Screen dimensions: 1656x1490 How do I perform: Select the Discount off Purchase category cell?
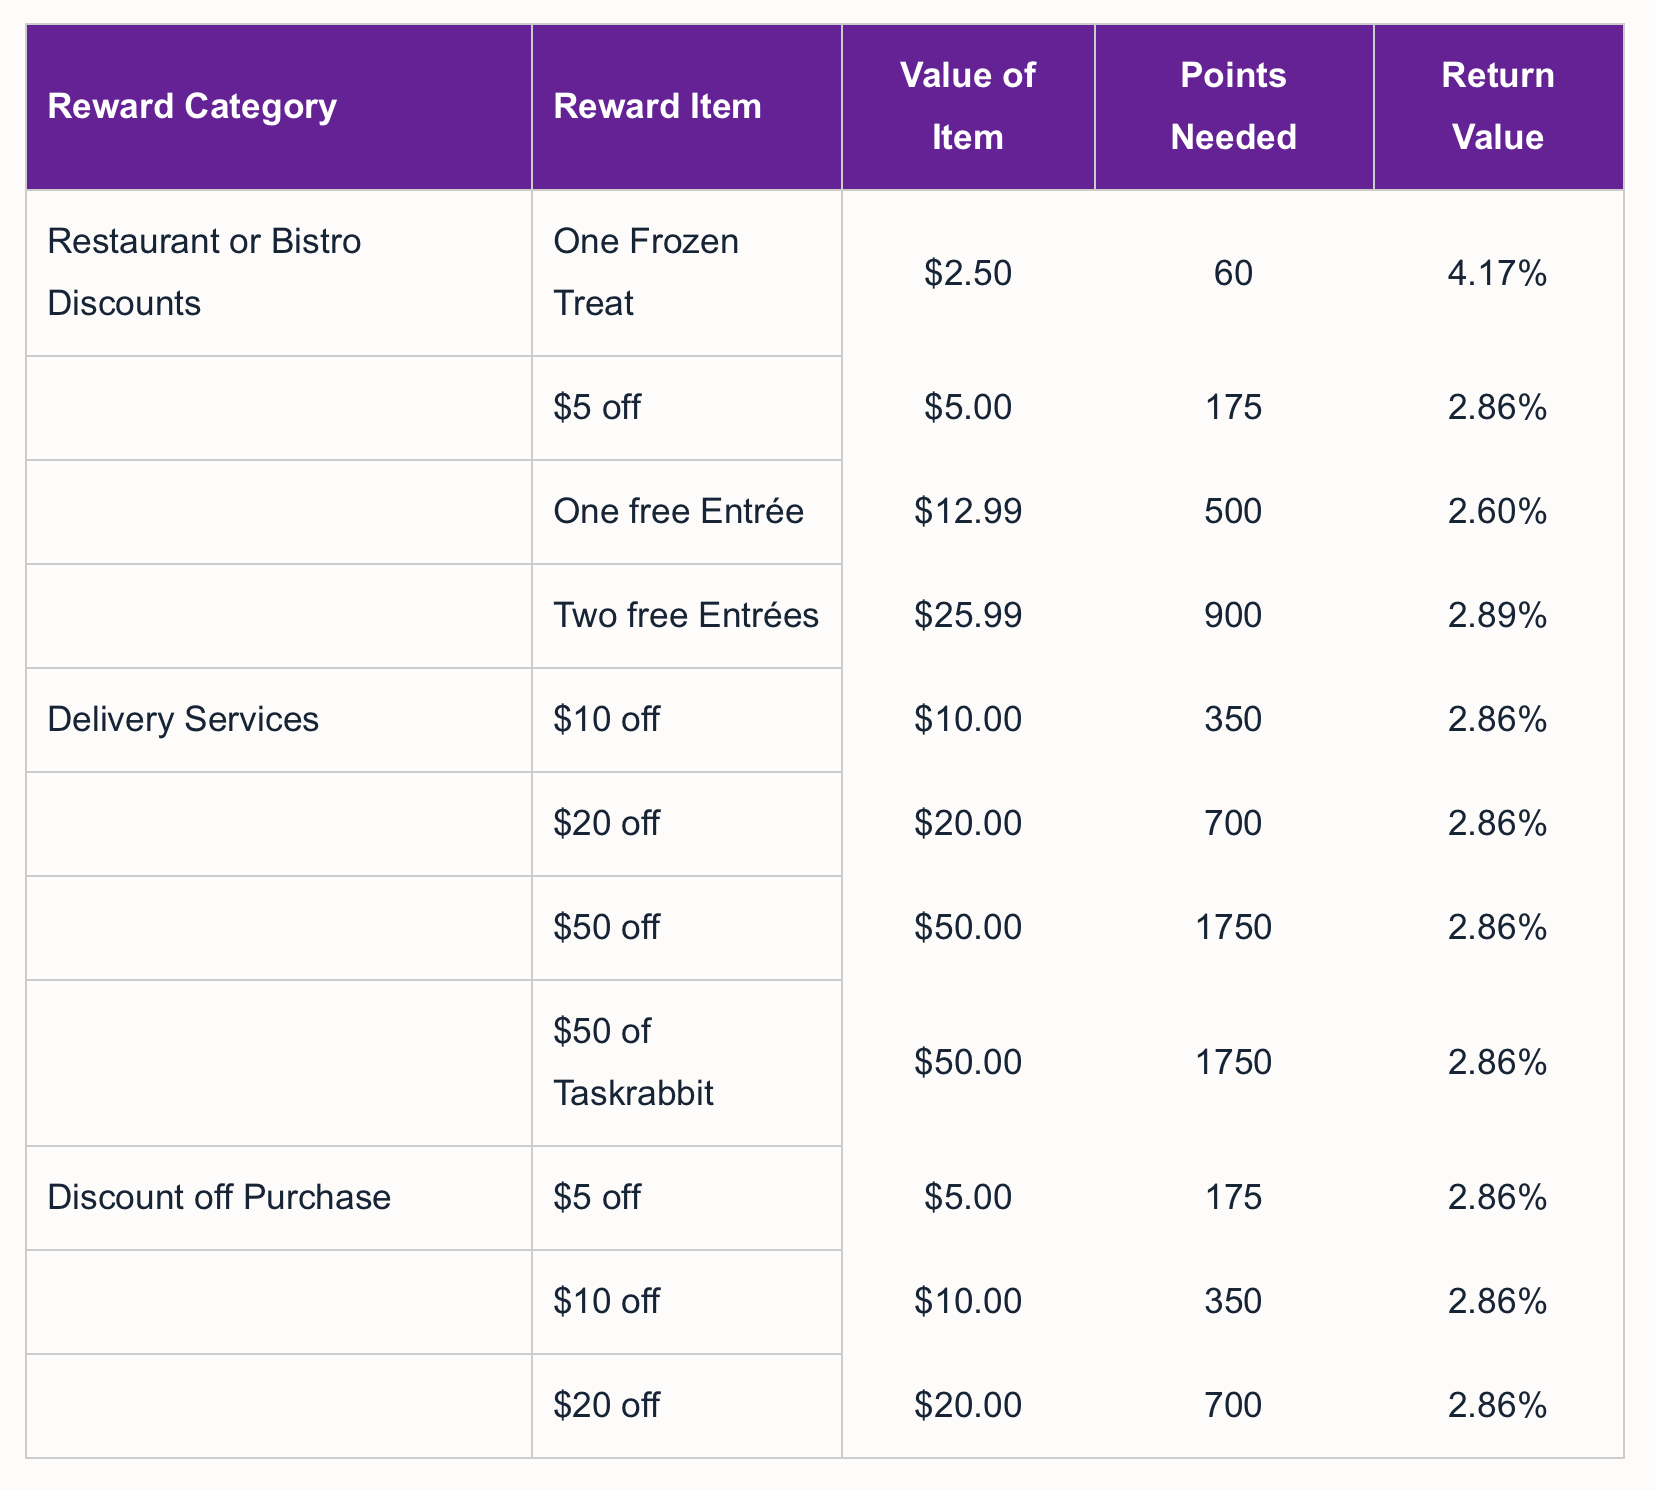[219, 1197]
